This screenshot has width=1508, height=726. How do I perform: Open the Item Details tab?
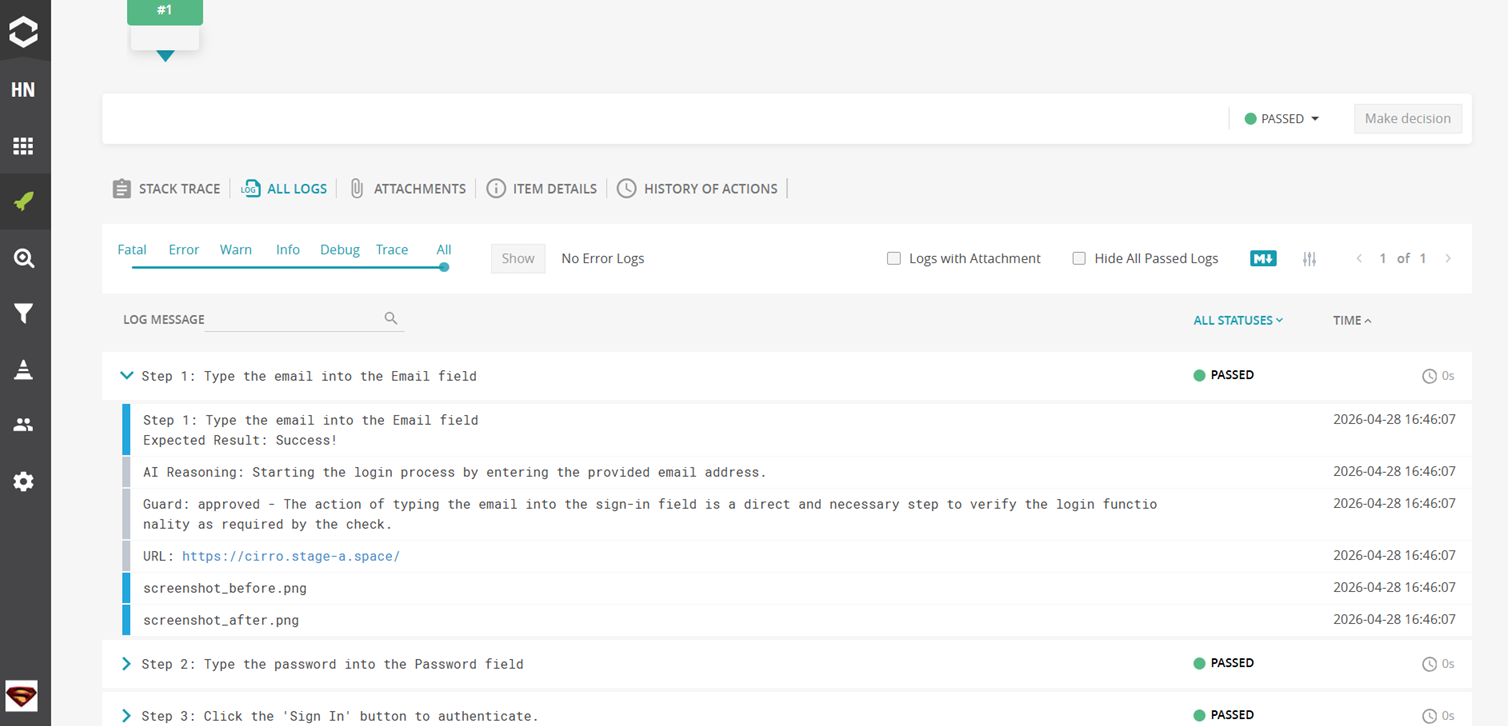541,188
